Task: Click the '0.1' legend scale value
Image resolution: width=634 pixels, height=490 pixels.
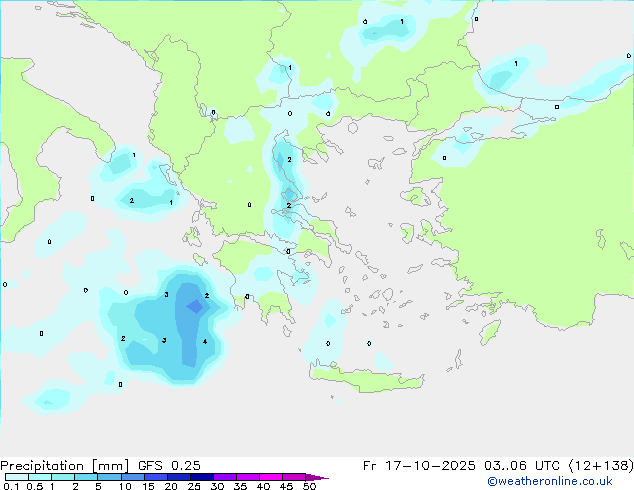Action: (11, 486)
